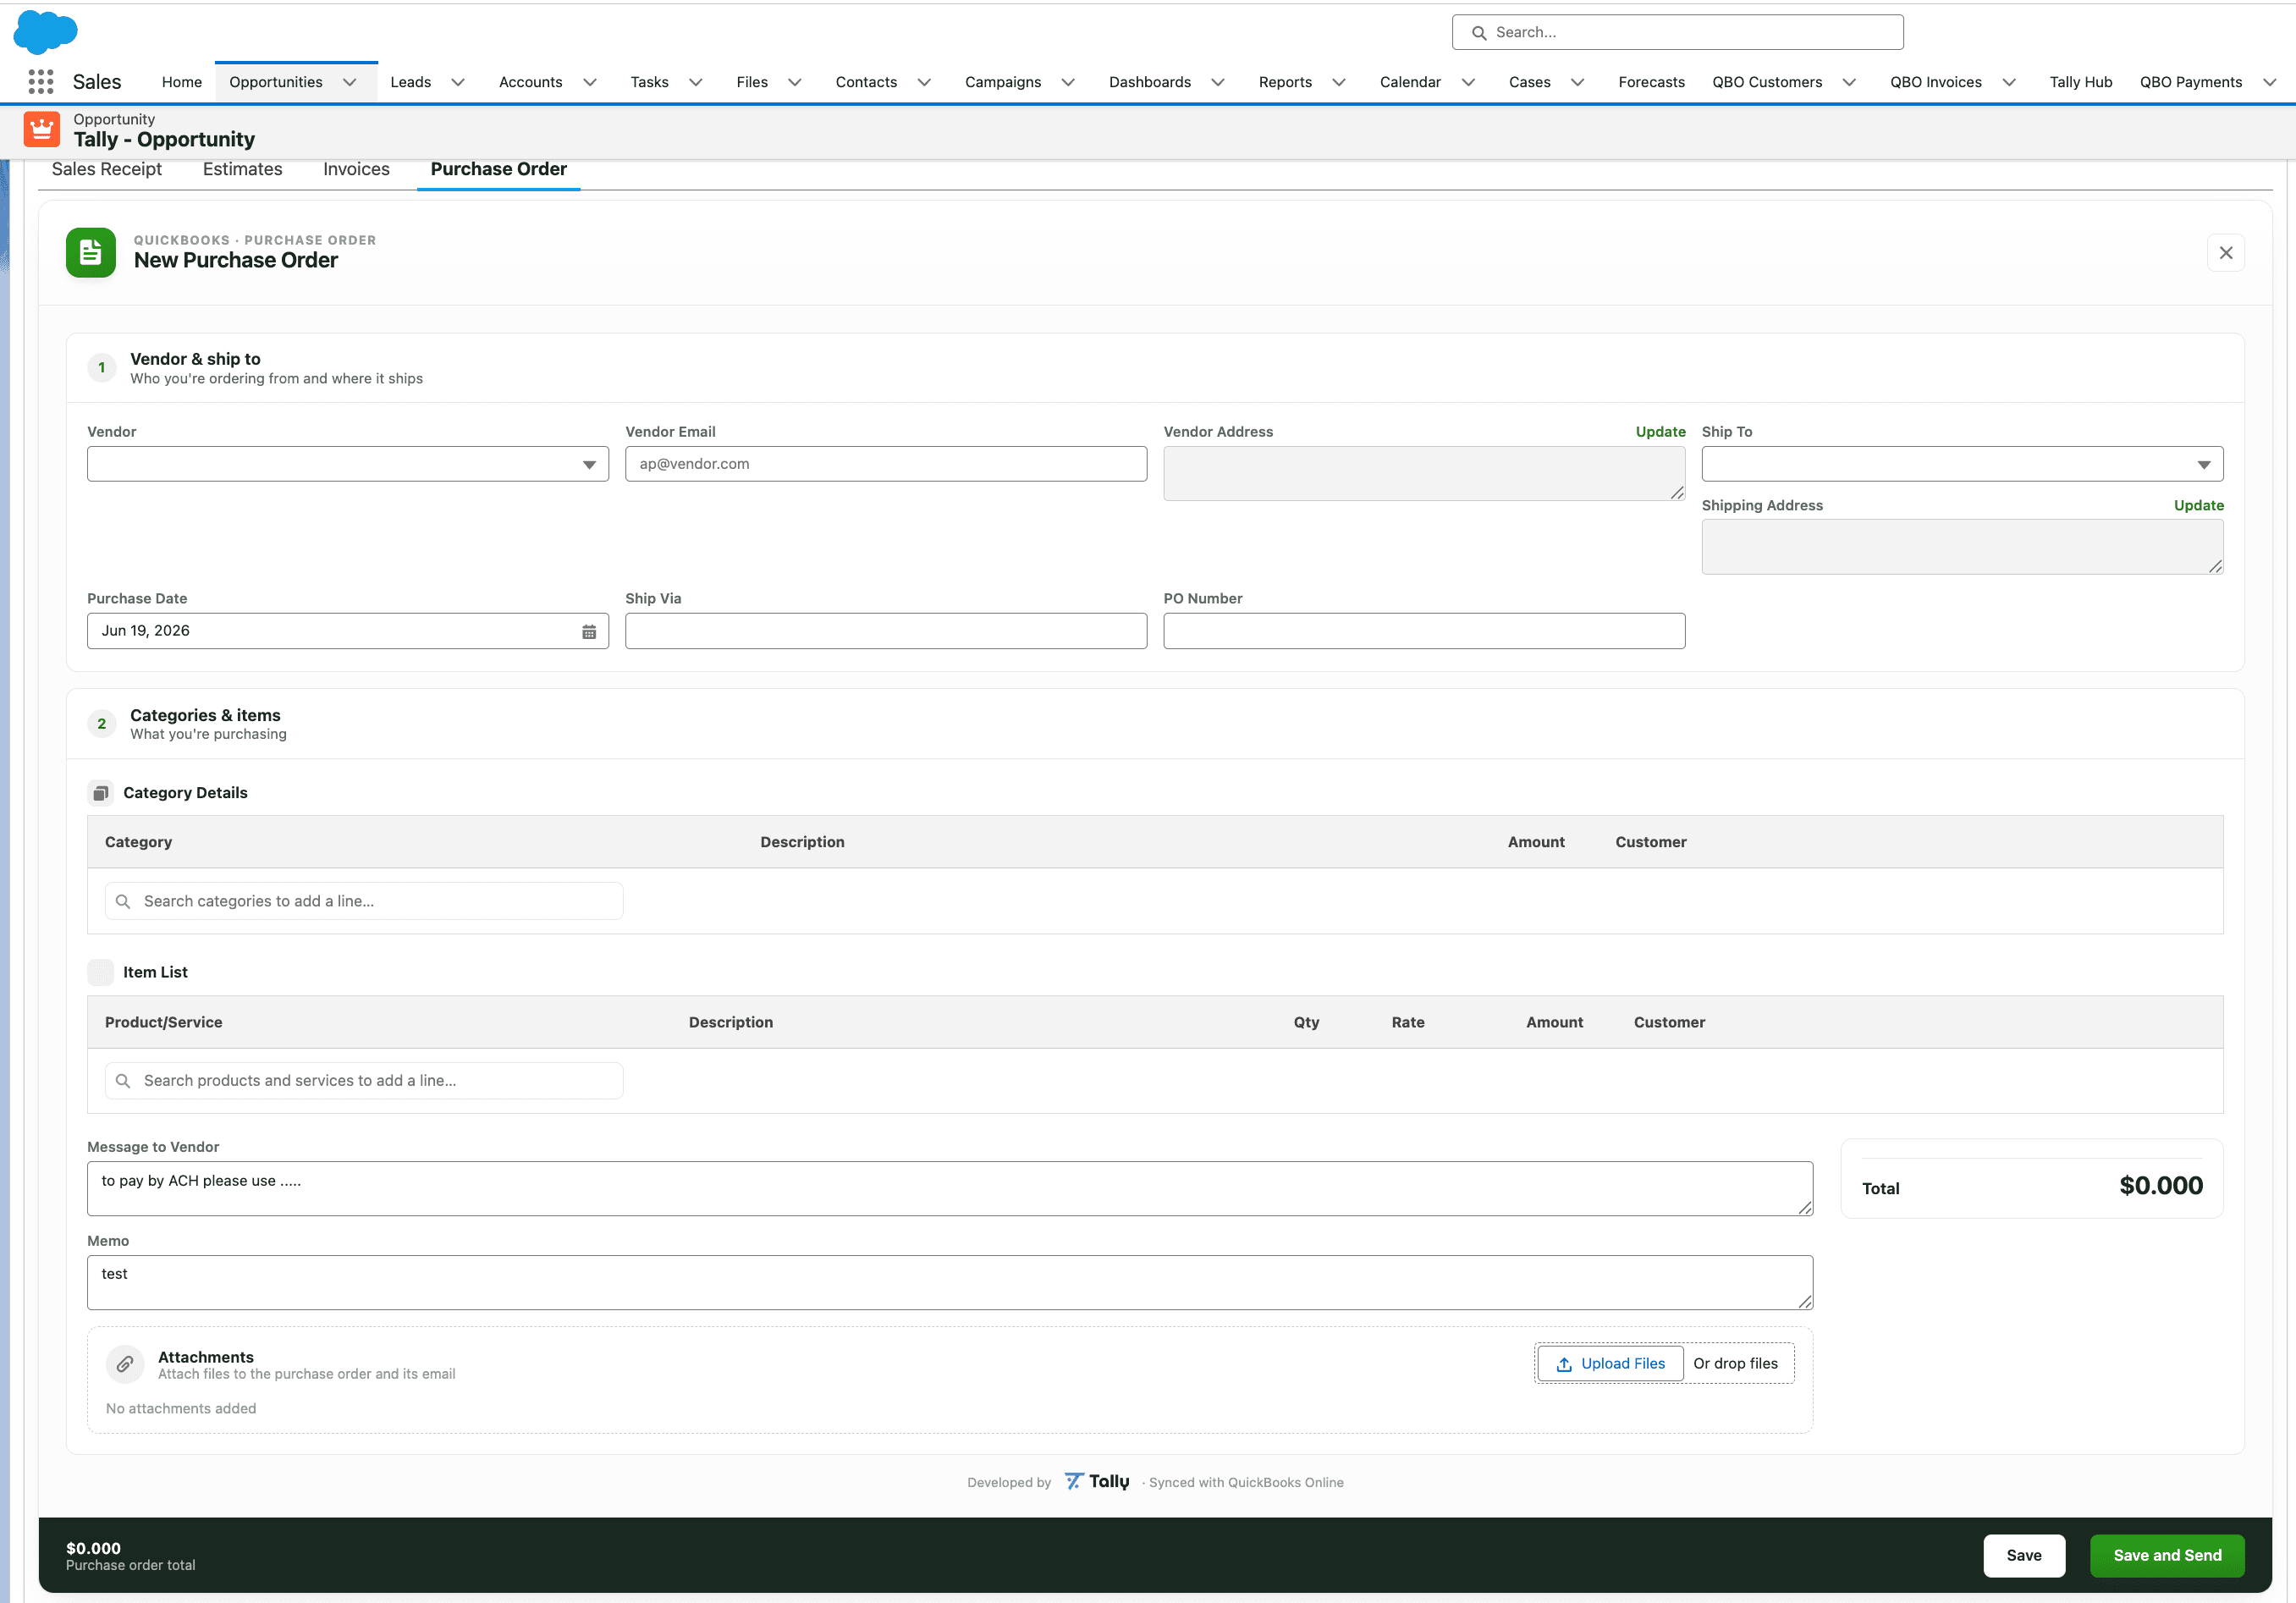
Task: Click the Upload Files button
Action: (x=1610, y=1364)
